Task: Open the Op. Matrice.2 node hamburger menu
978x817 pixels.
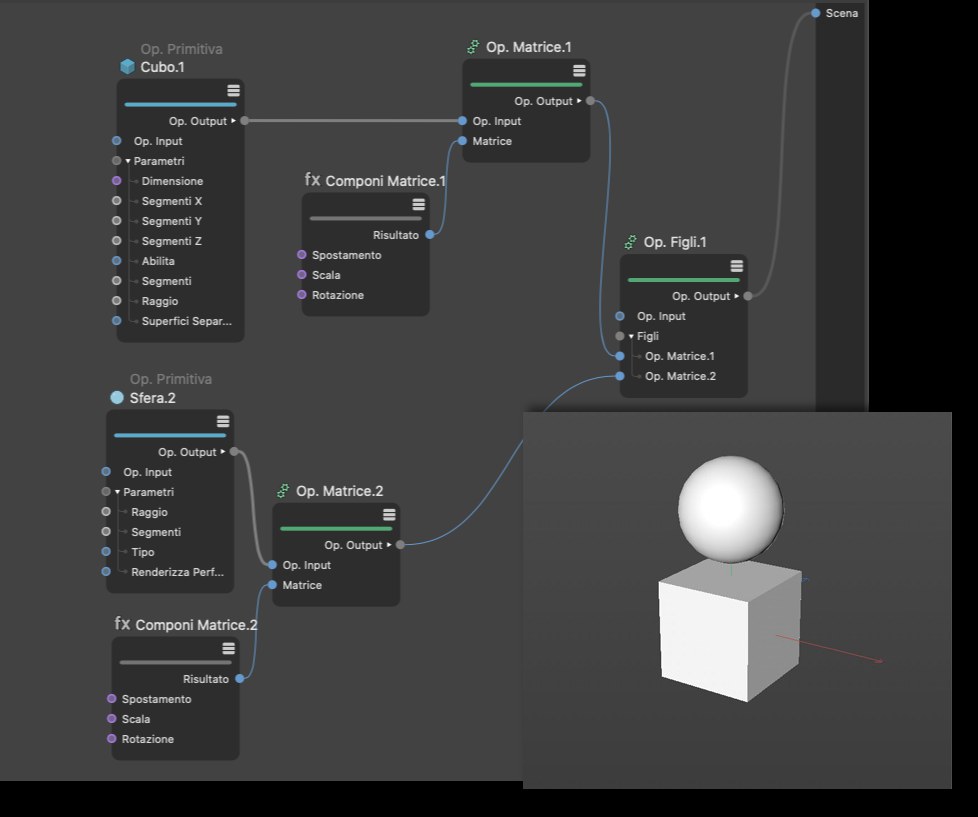Action: 389,515
